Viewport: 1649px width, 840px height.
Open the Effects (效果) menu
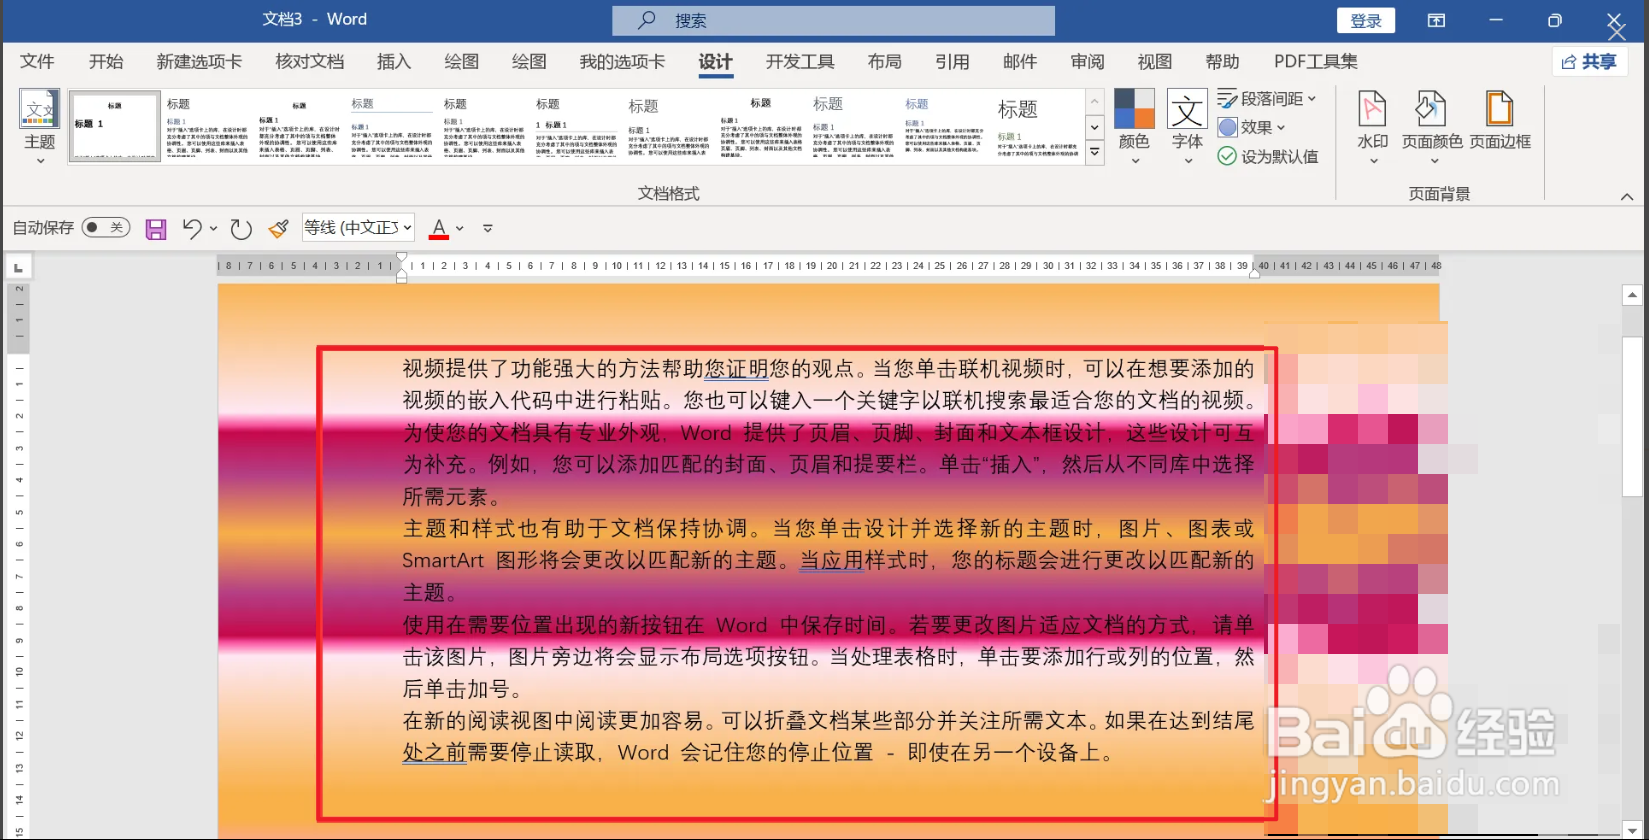click(x=1252, y=127)
